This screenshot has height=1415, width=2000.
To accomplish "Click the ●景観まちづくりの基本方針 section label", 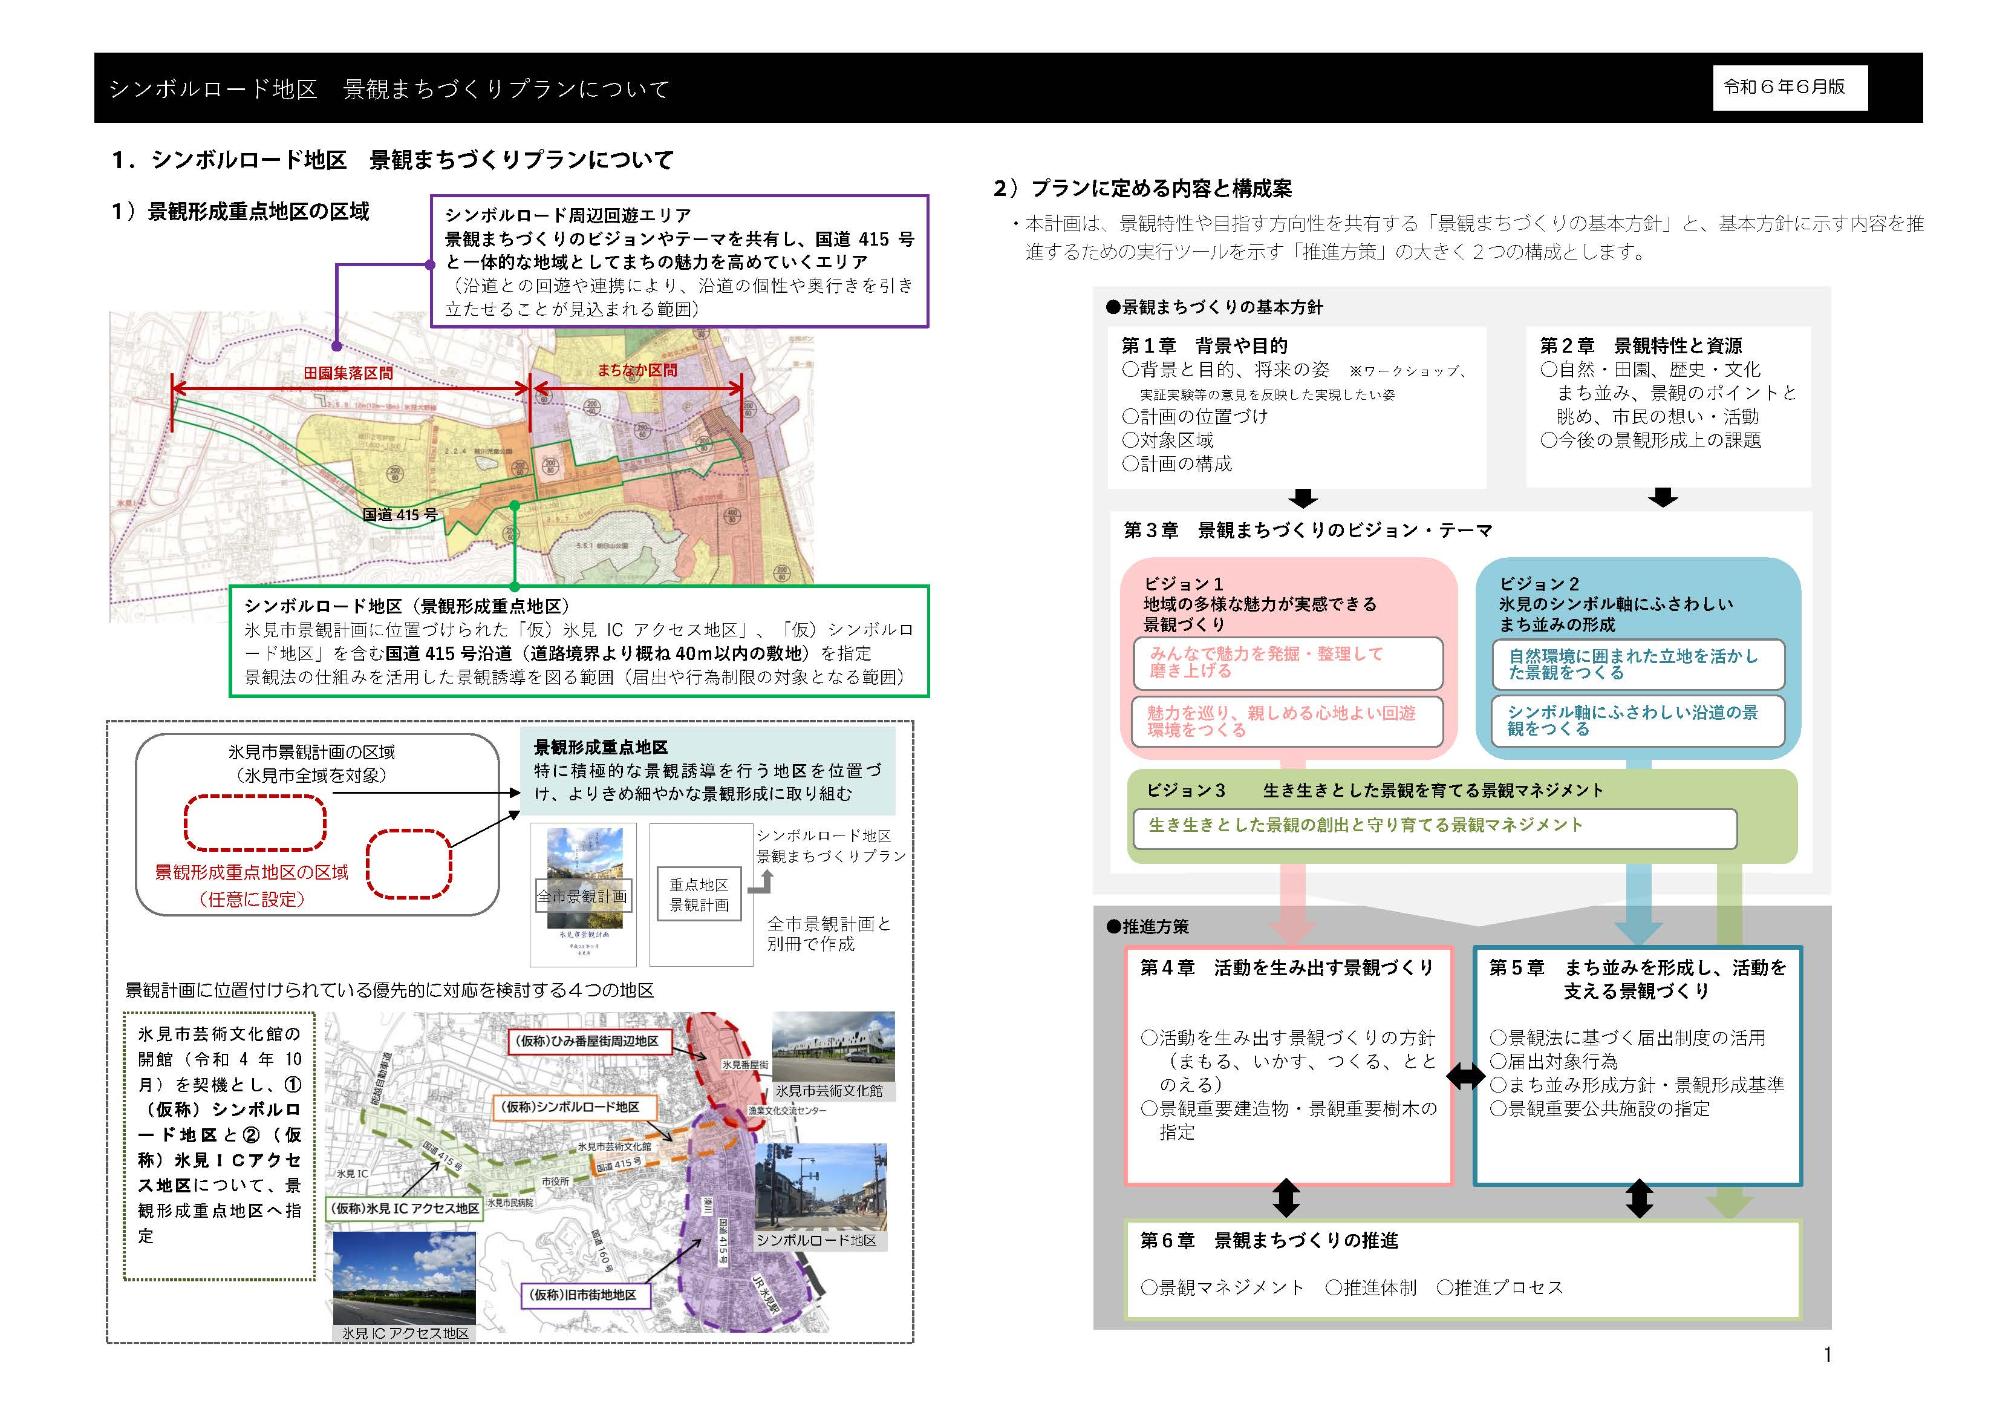I will click(x=1214, y=307).
